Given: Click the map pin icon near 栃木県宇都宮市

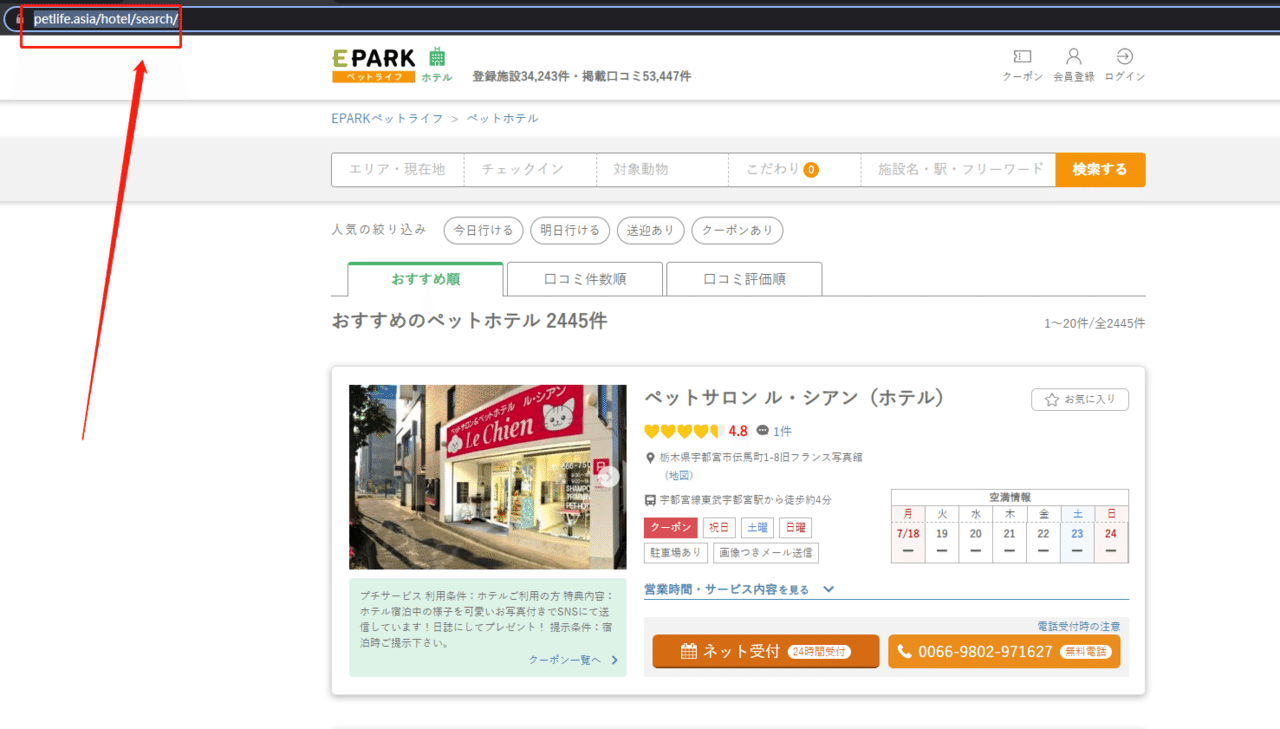Looking at the screenshot, I should (x=652, y=457).
